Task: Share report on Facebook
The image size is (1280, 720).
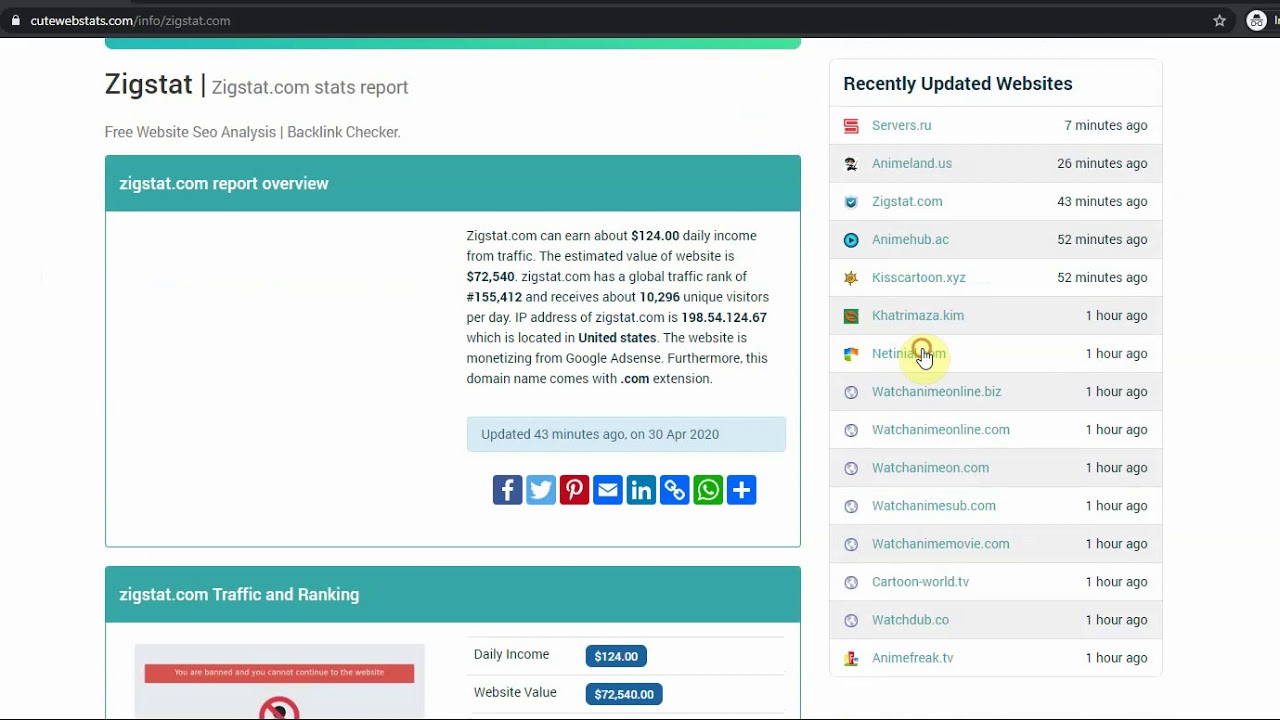Action: (507, 490)
